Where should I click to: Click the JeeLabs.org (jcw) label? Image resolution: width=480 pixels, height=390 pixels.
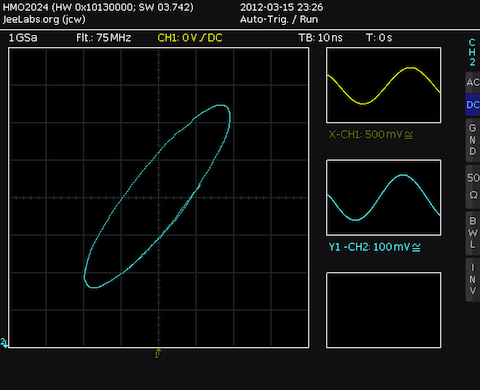pos(44,20)
